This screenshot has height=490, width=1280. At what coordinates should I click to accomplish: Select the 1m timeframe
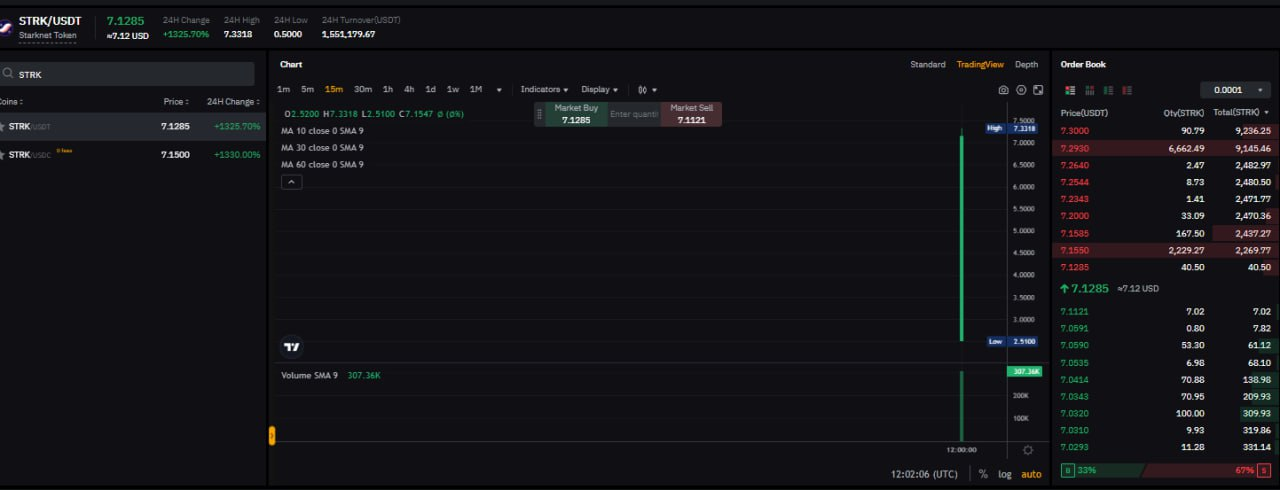pos(284,90)
